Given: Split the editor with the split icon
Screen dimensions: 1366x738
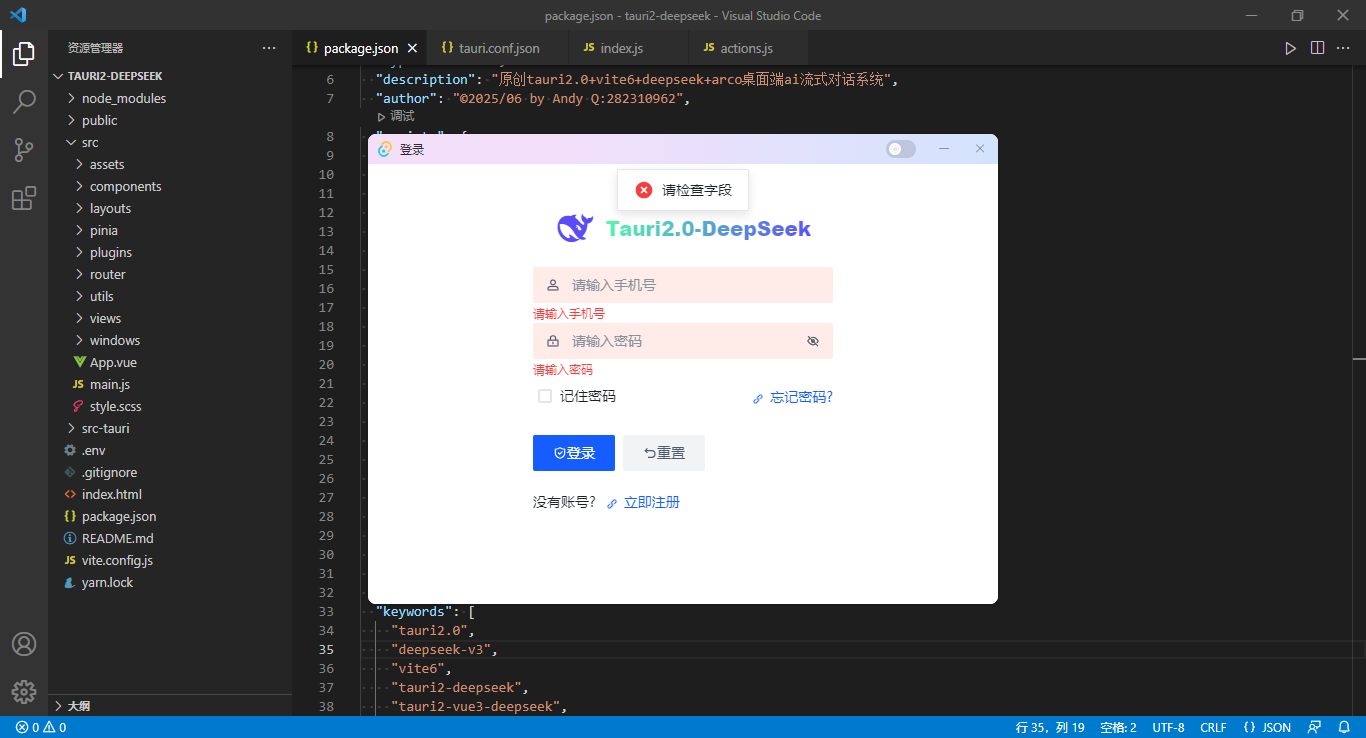Looking at the screenshot, I should [1317, 48].
